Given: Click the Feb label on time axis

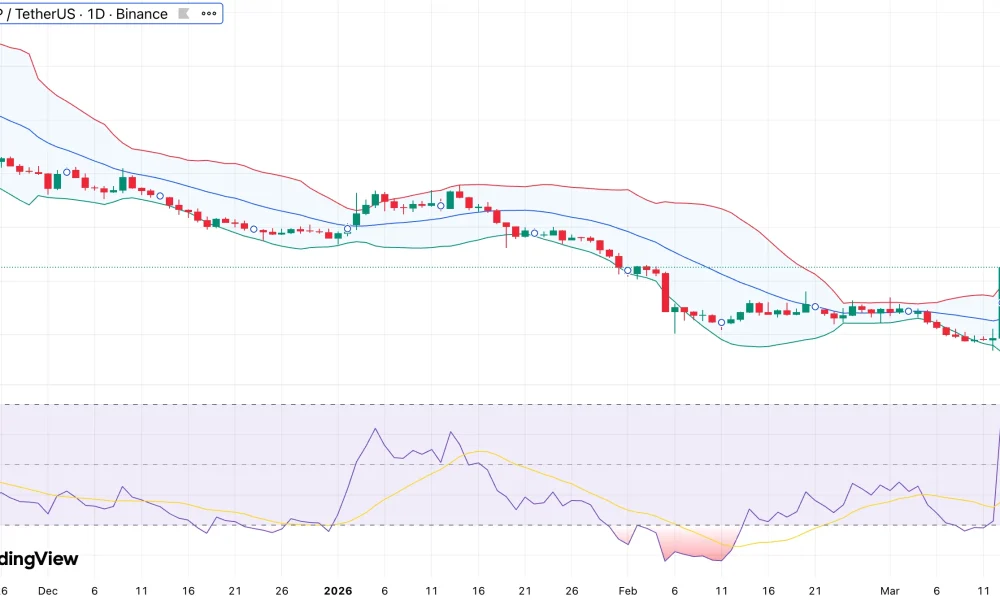Looking at the screenshot, I should [627, 591].
